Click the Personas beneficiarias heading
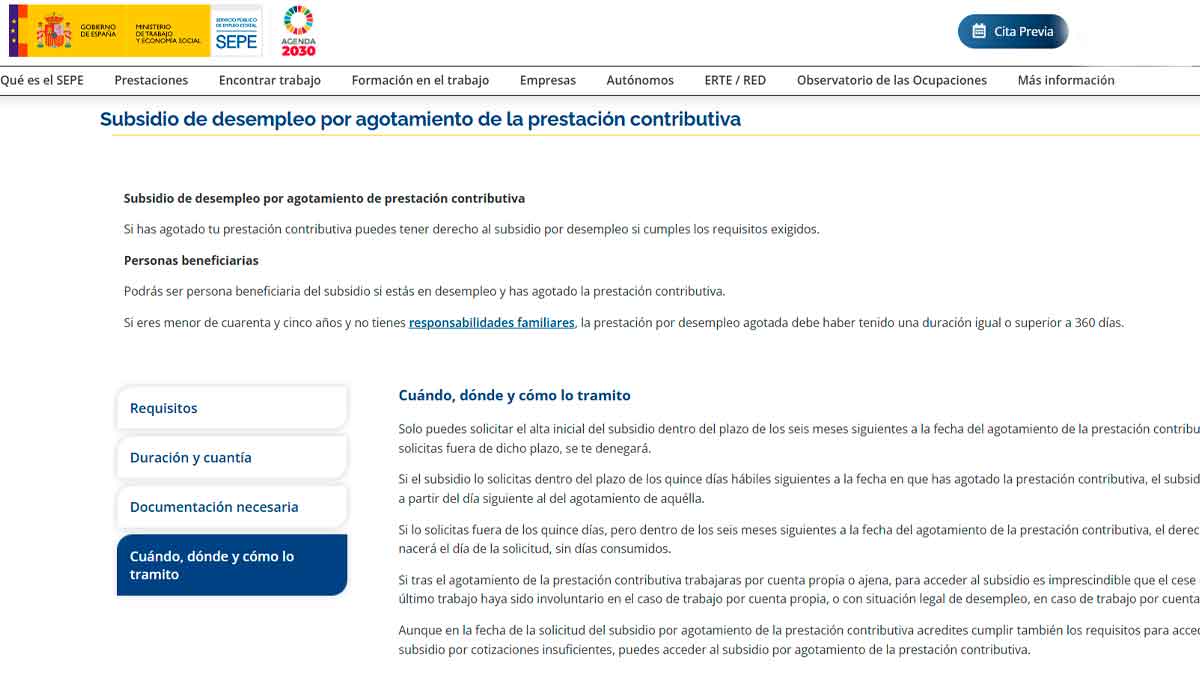 point(191,261)
